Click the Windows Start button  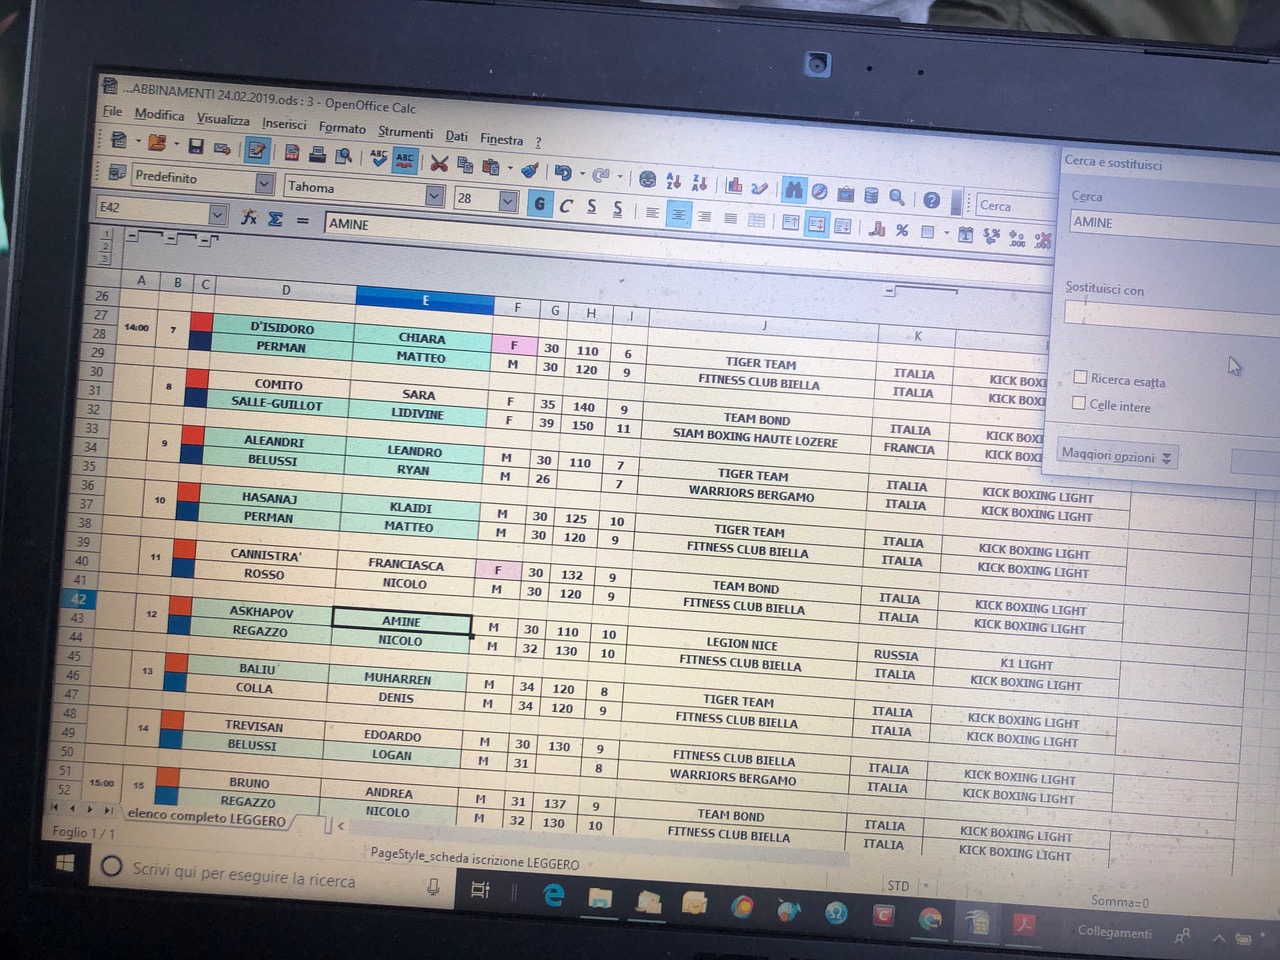tap(65, 863)
